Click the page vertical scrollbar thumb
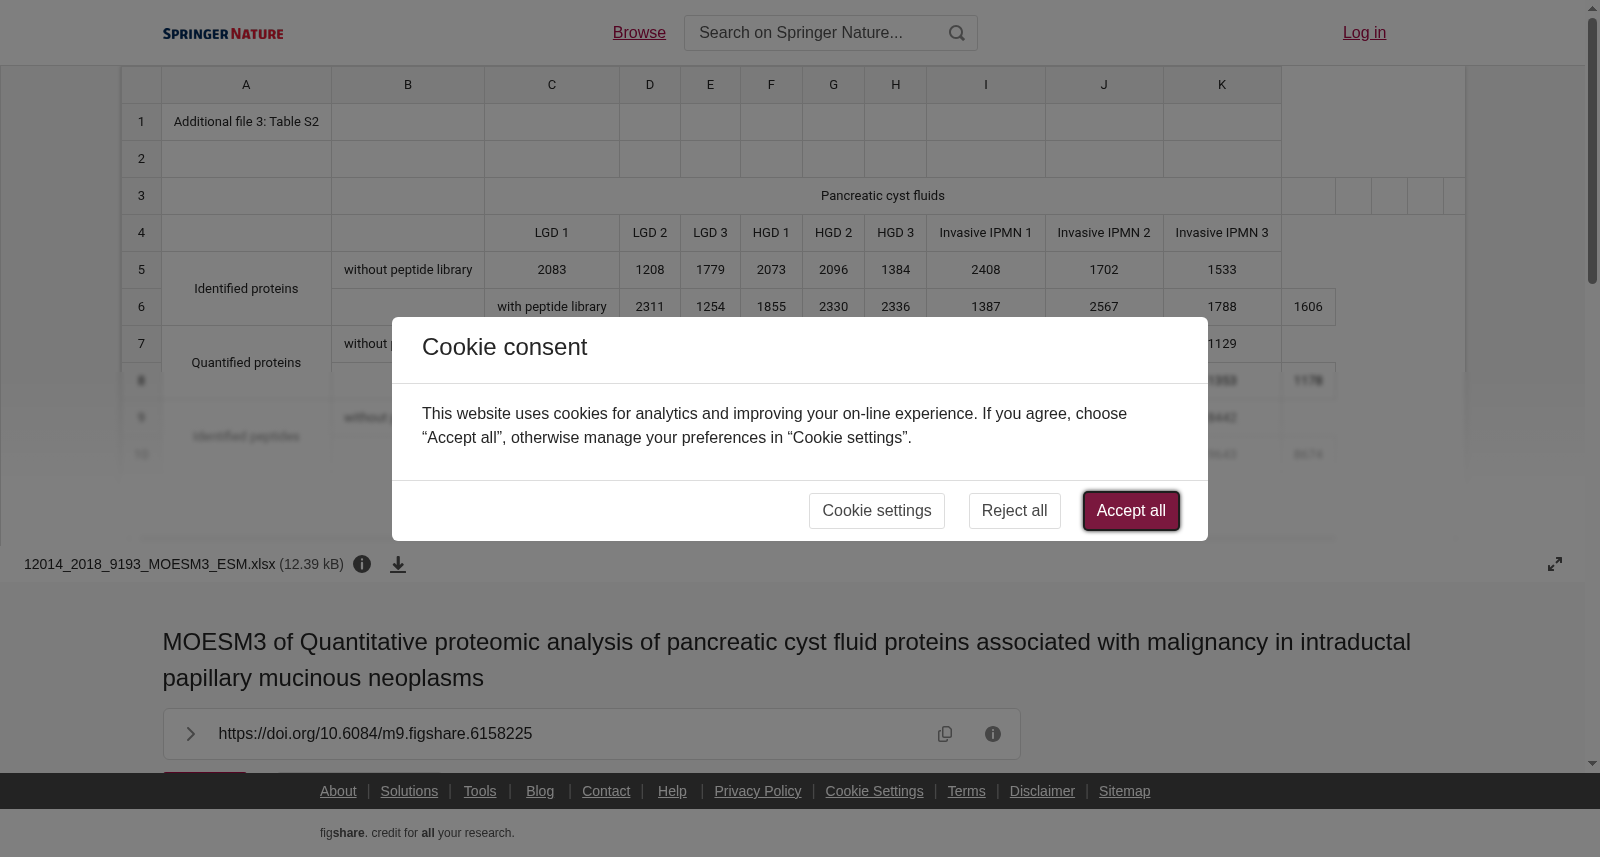 (1592, 150)
